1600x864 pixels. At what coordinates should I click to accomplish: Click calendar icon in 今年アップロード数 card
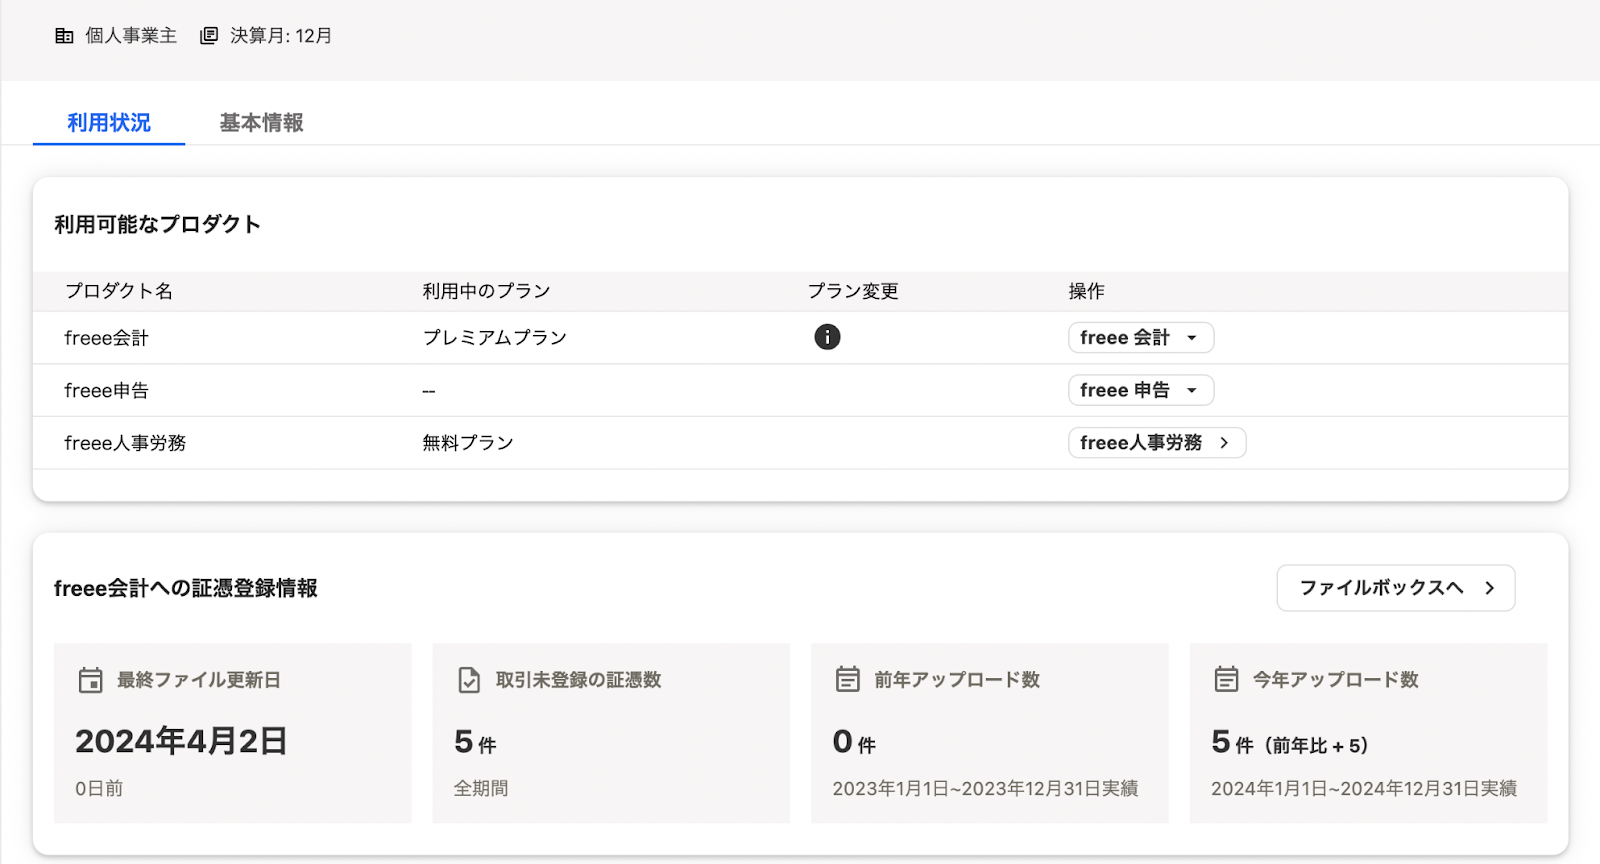click(1226, 679)
